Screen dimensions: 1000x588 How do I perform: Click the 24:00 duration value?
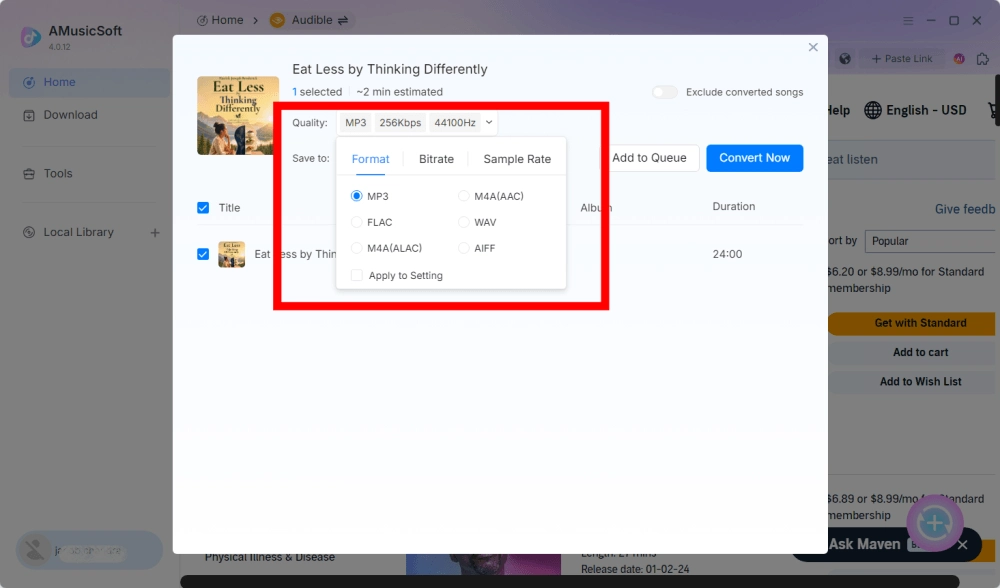727,254
